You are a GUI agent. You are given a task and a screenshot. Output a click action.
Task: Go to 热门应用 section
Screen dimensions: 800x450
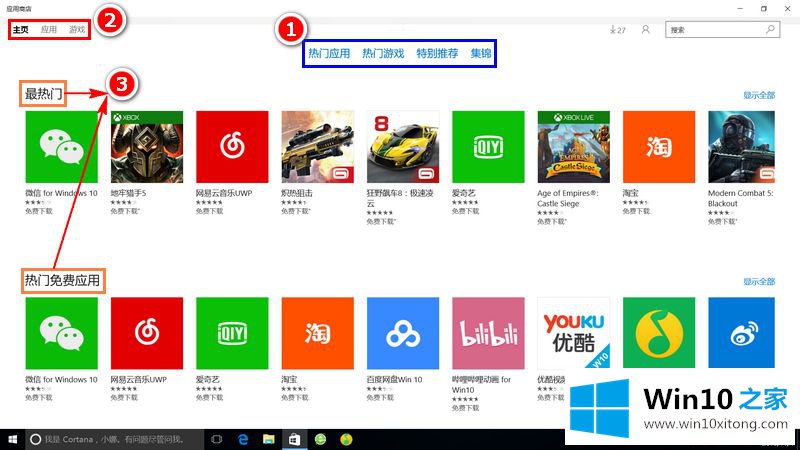point(329,53)
